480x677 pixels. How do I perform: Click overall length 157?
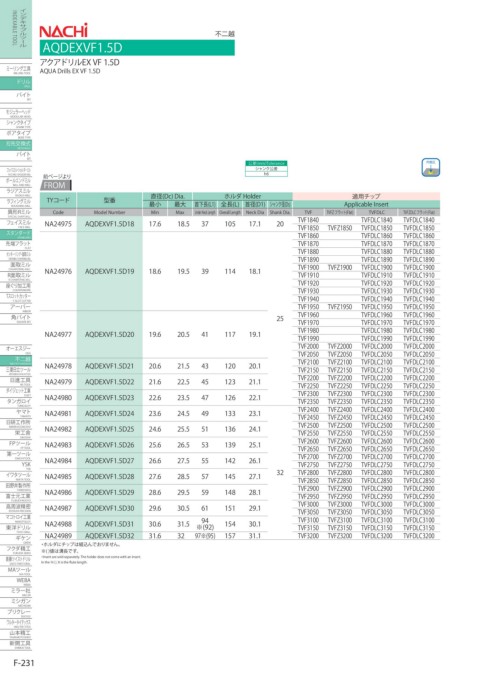230,536
